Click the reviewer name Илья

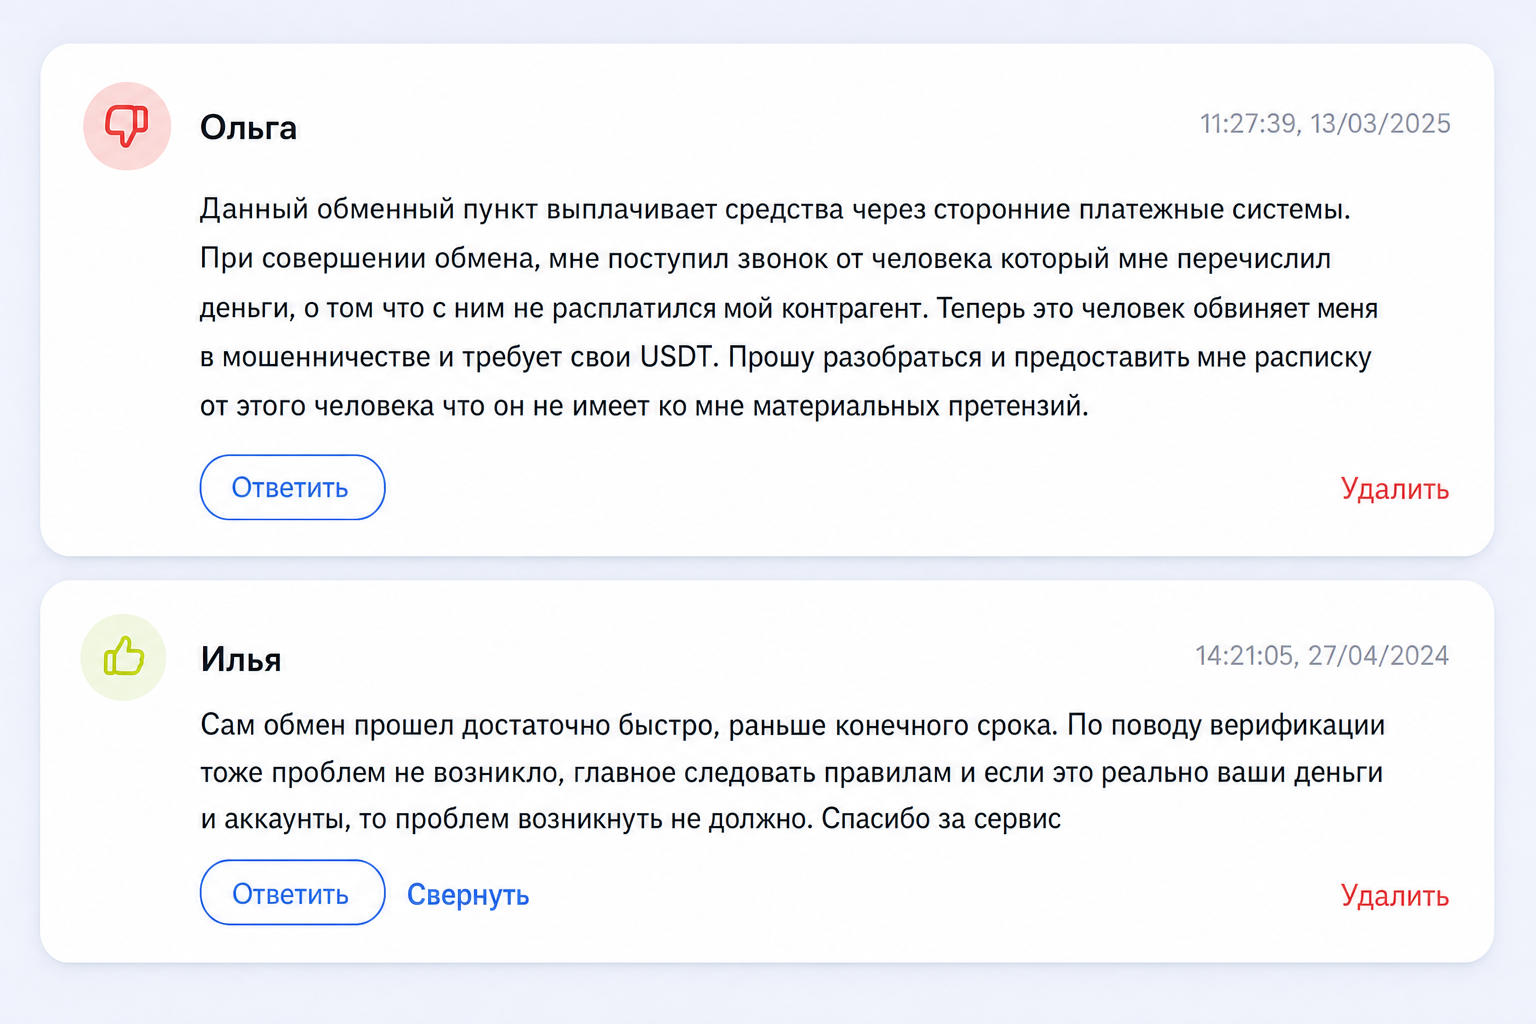pos(241,660)
